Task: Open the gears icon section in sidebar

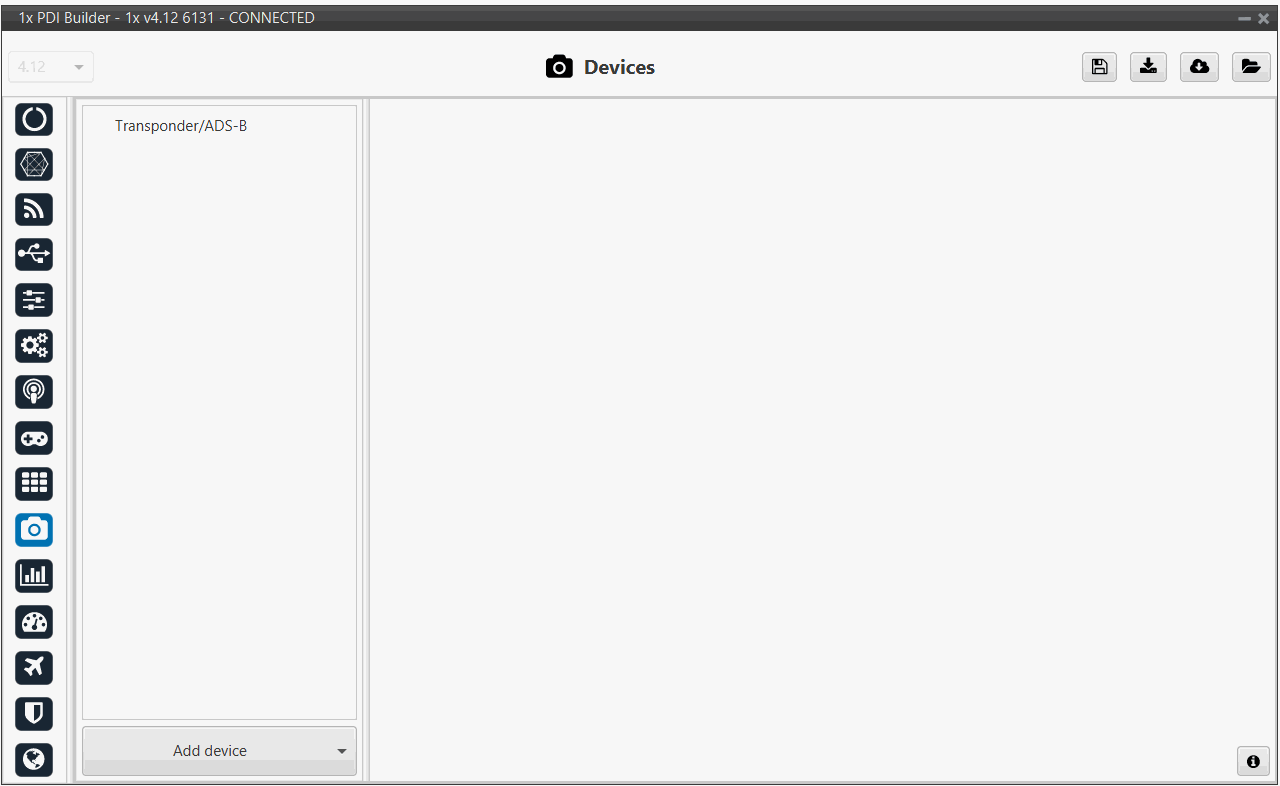Action: click(34, 346)
